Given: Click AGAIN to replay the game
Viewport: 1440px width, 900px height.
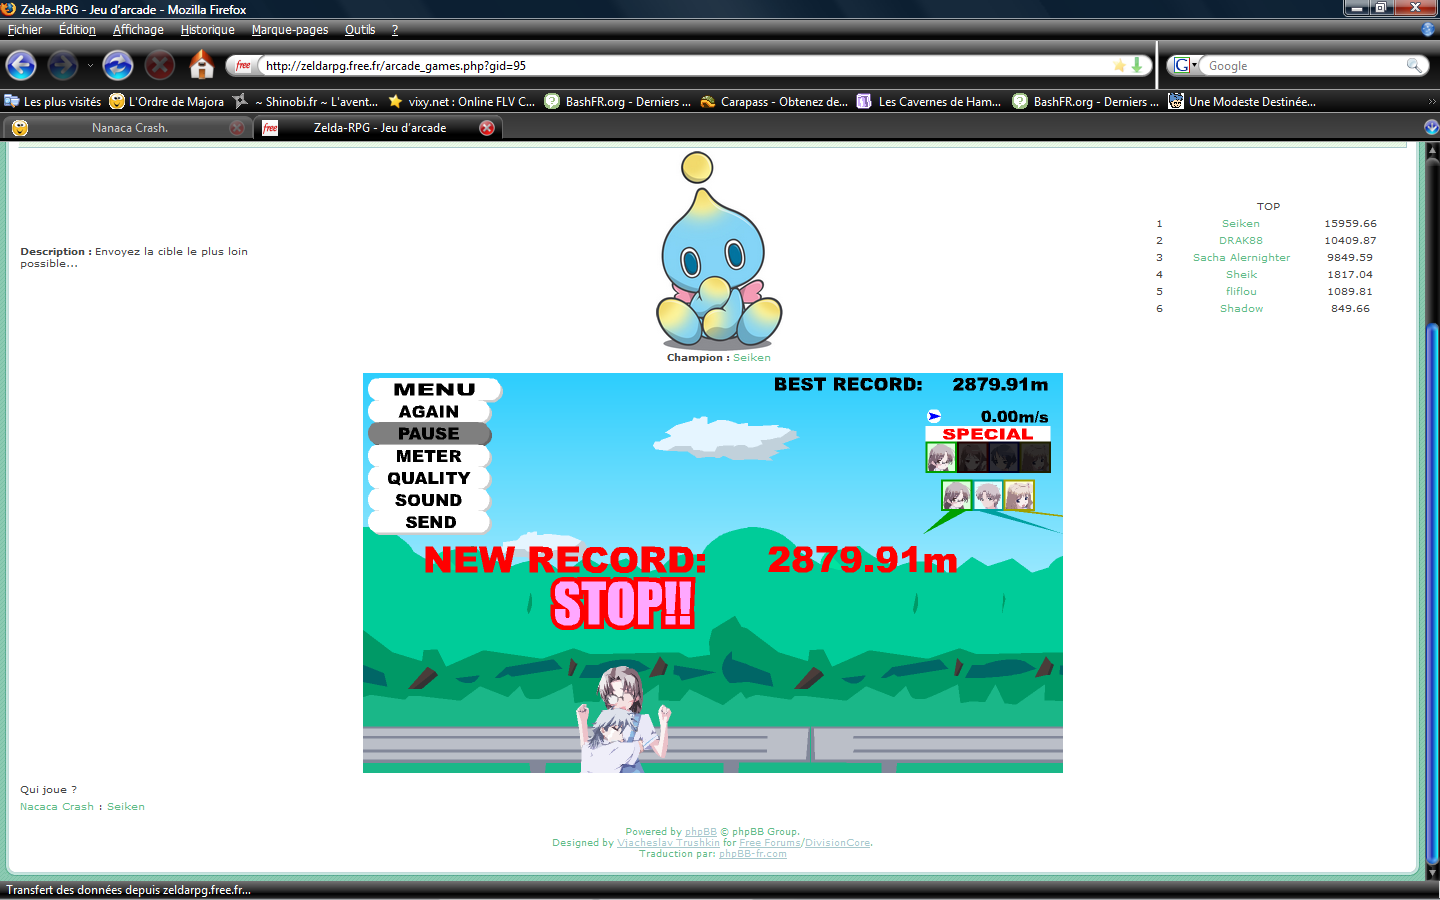Looking at the screenshot, I should tap(429, 412).
